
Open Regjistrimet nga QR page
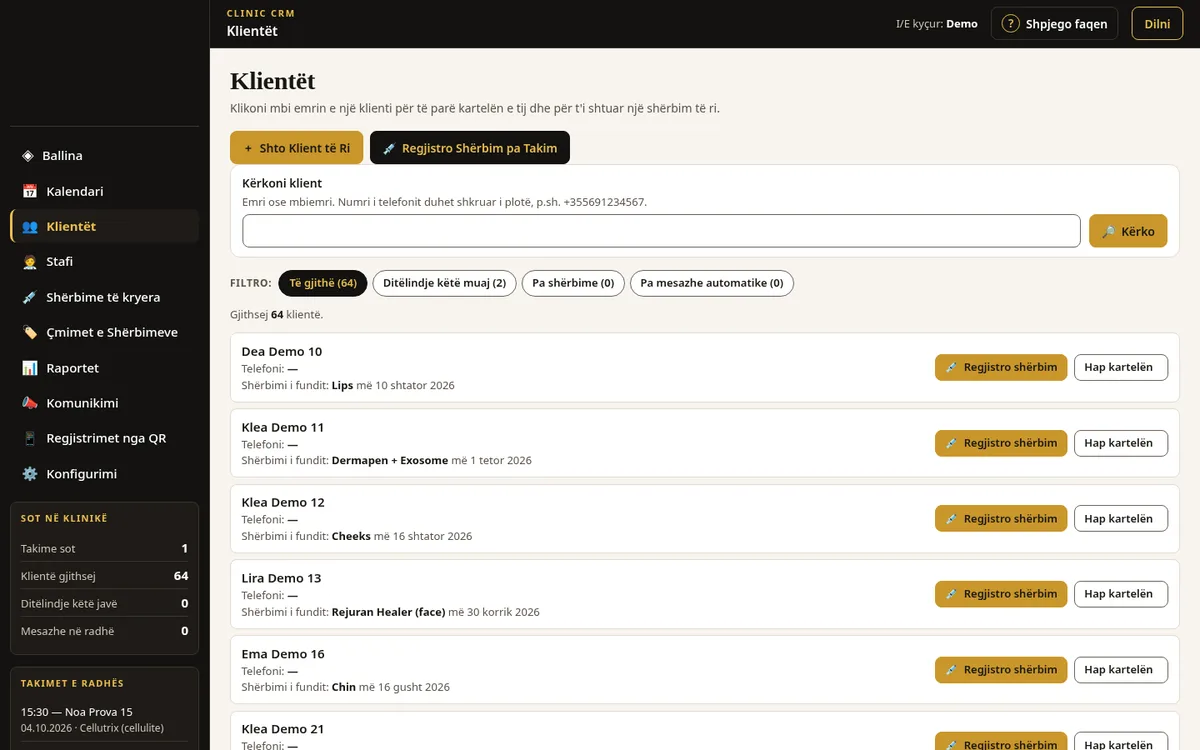pos(104,438)
